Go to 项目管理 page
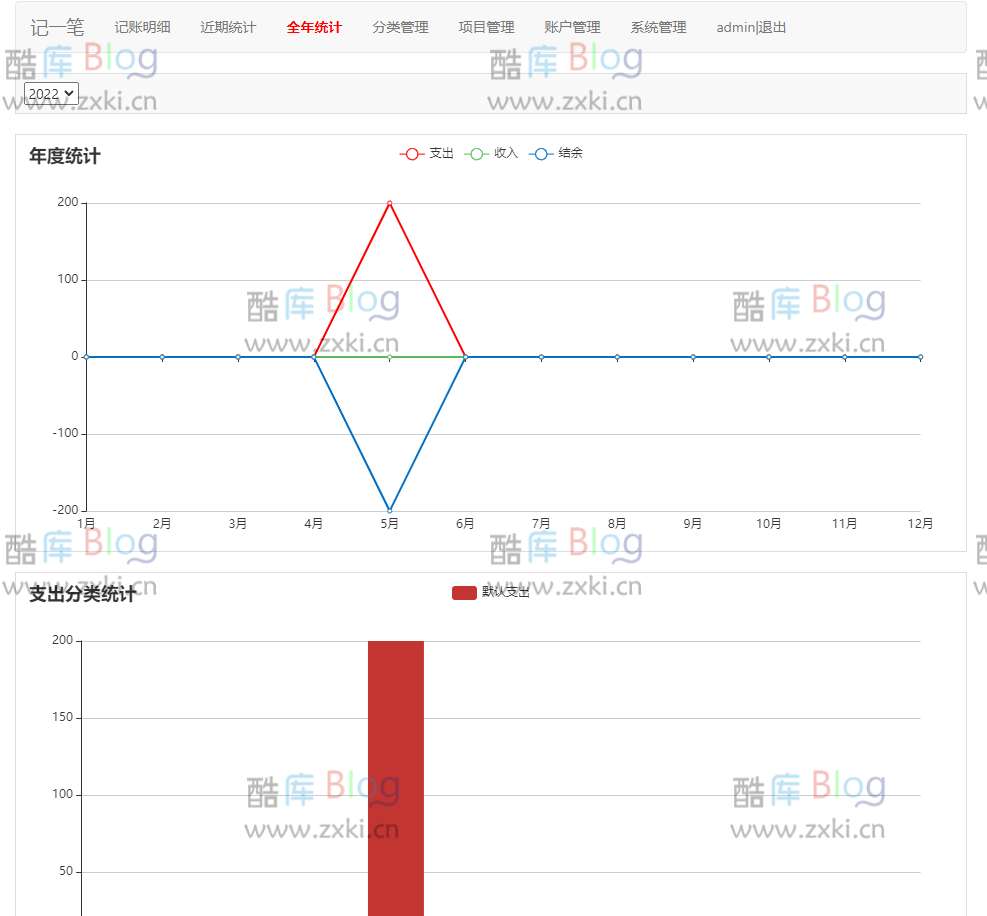Screen dimensions: 987x916 [x=487, y=28]
